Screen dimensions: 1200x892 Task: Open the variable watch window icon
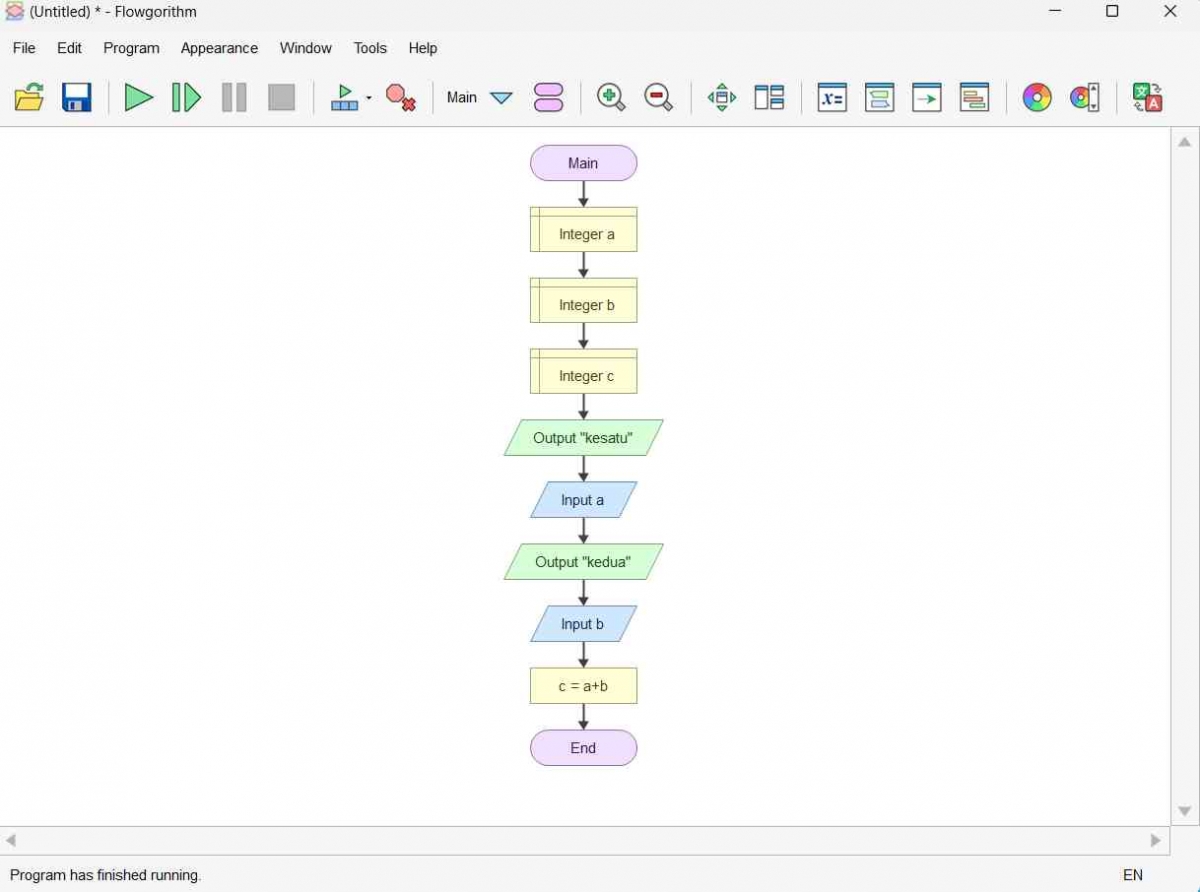coord(832,97)
